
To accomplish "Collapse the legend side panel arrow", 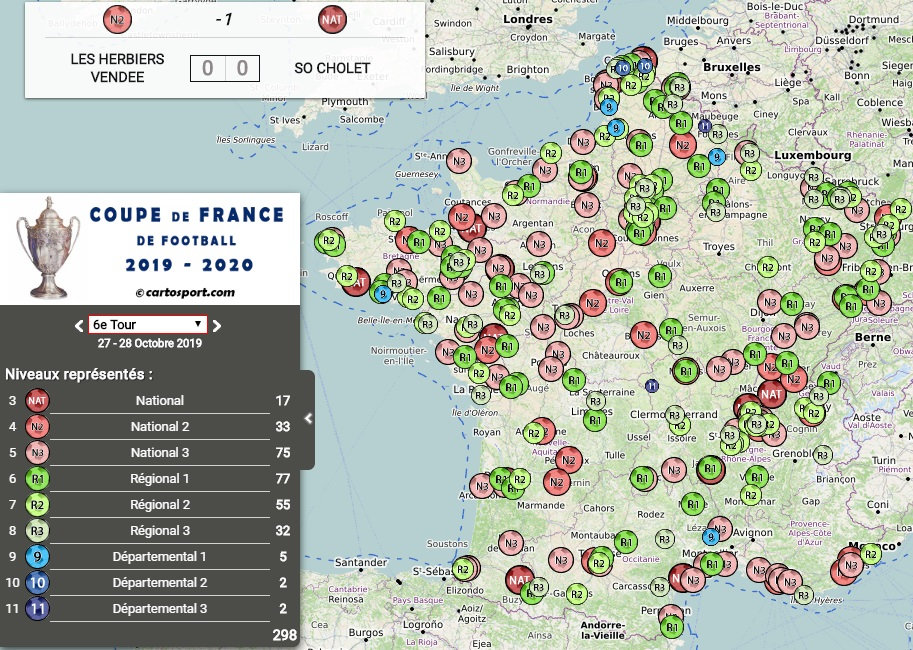I will [308, 418].
